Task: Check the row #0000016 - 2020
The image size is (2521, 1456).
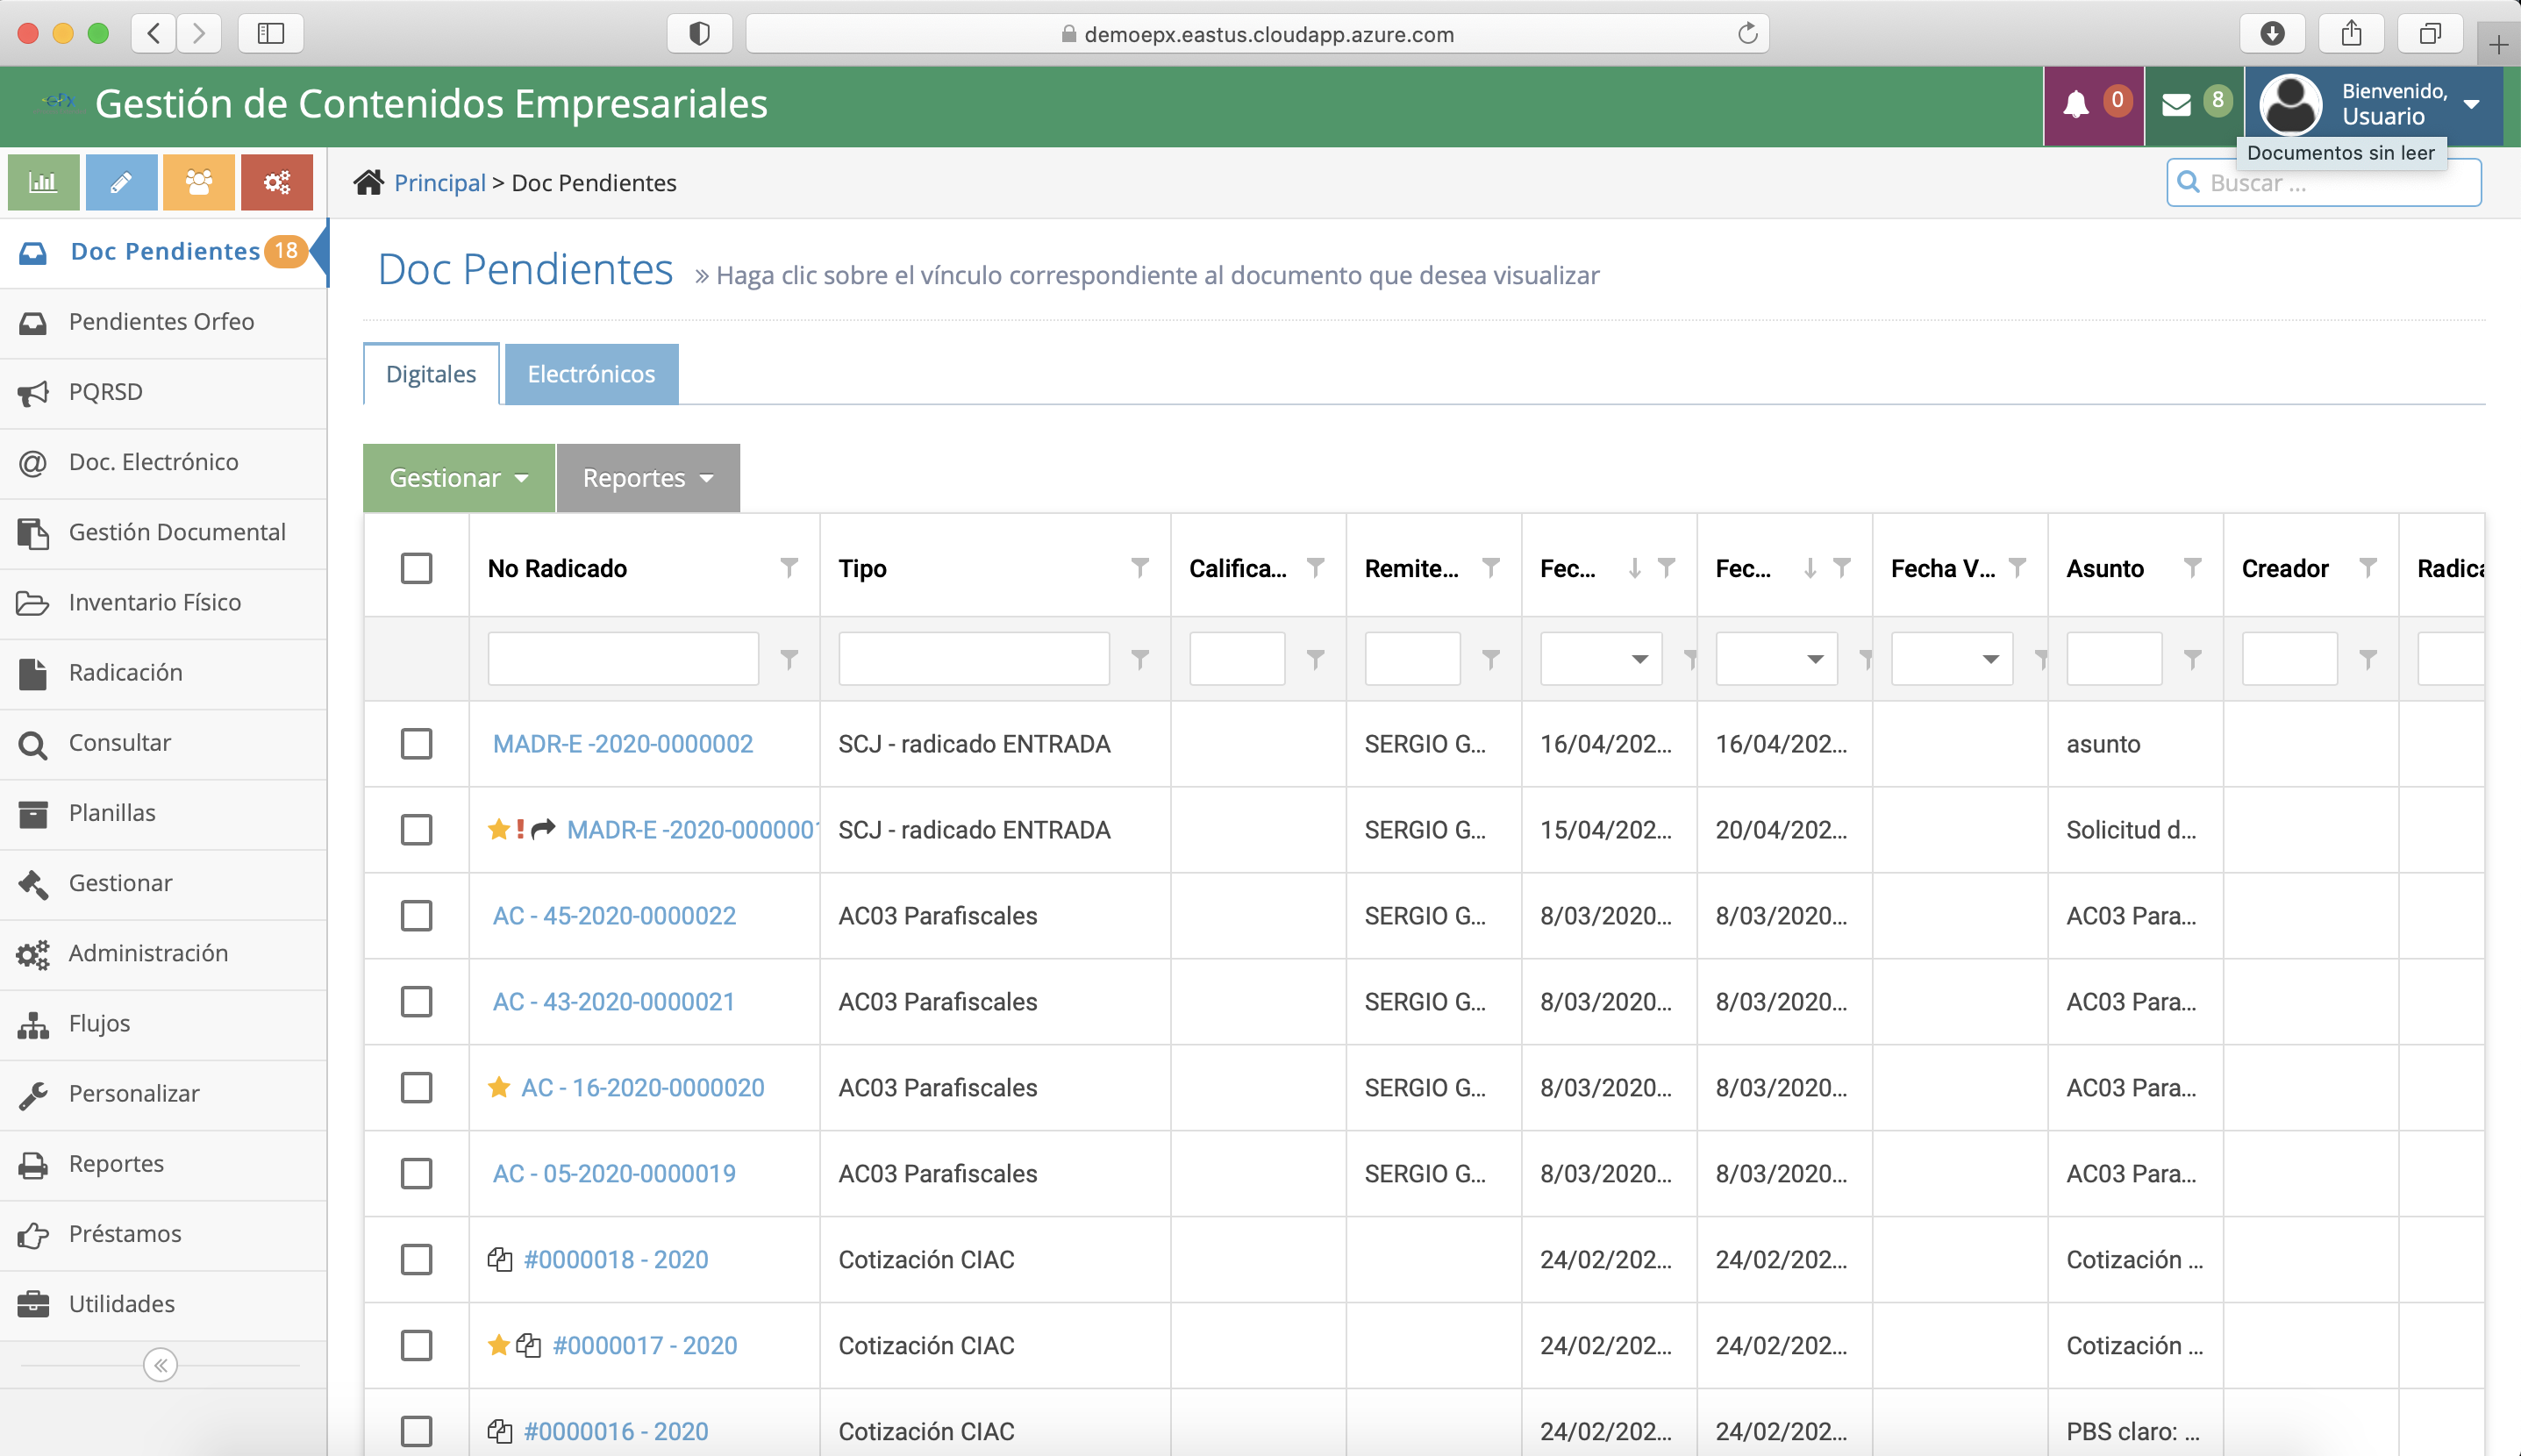Action: (416, 1432)
